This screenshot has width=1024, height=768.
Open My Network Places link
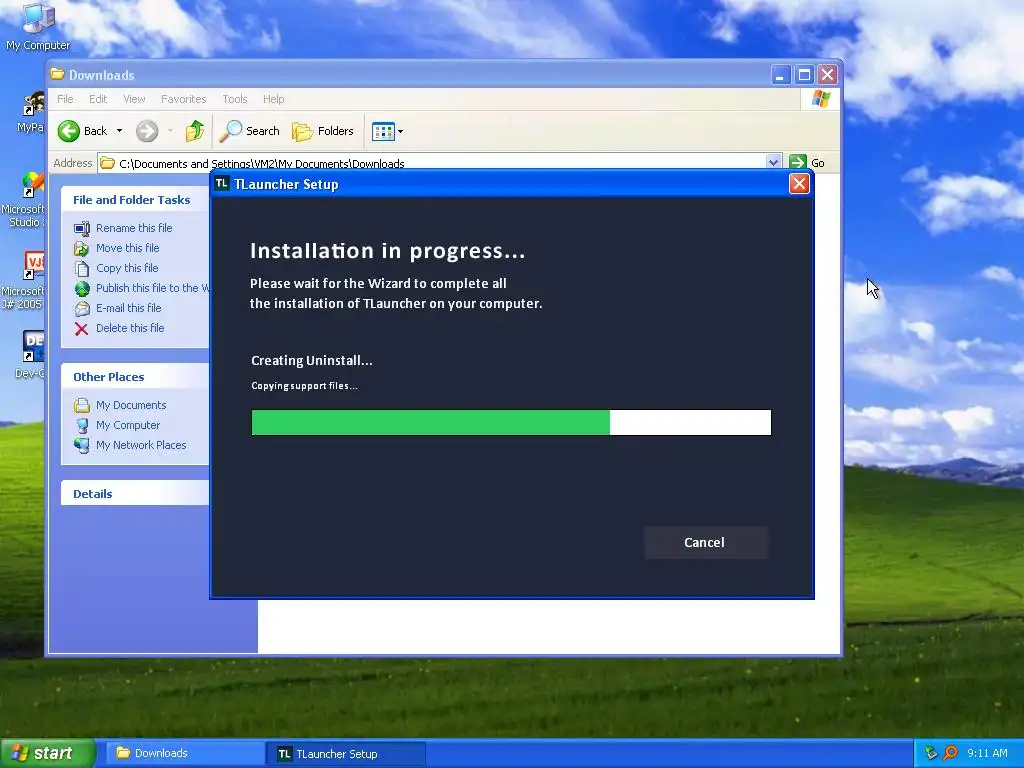(141, 445)
